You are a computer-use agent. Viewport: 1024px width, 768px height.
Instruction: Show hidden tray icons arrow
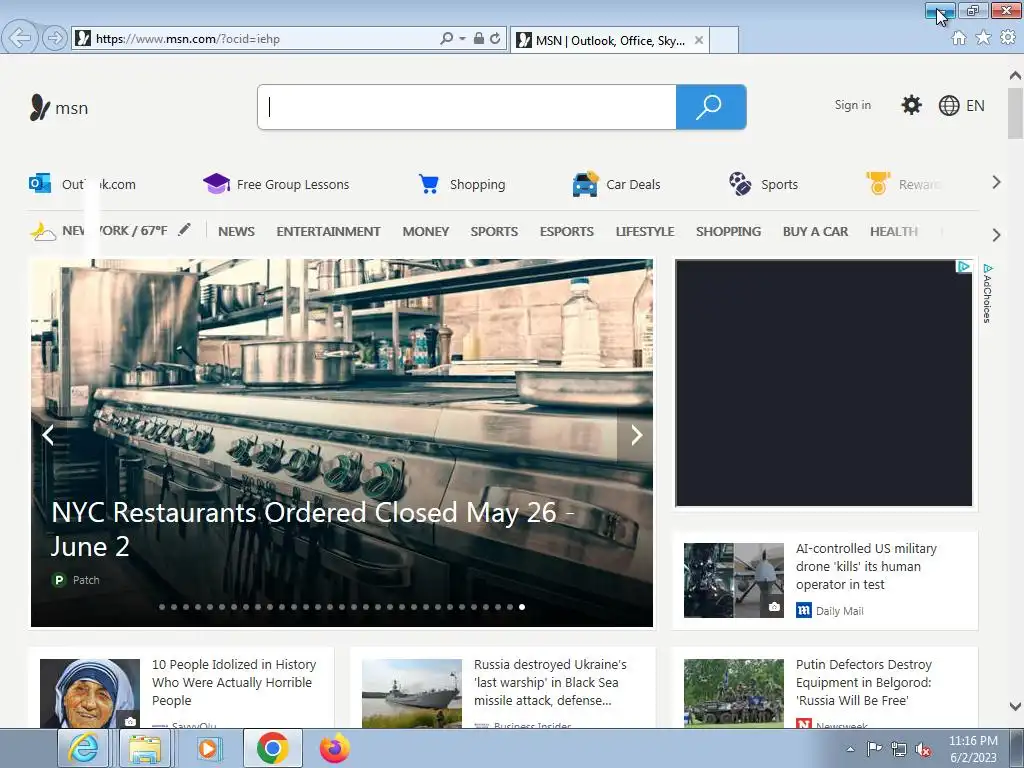(850, 749)
